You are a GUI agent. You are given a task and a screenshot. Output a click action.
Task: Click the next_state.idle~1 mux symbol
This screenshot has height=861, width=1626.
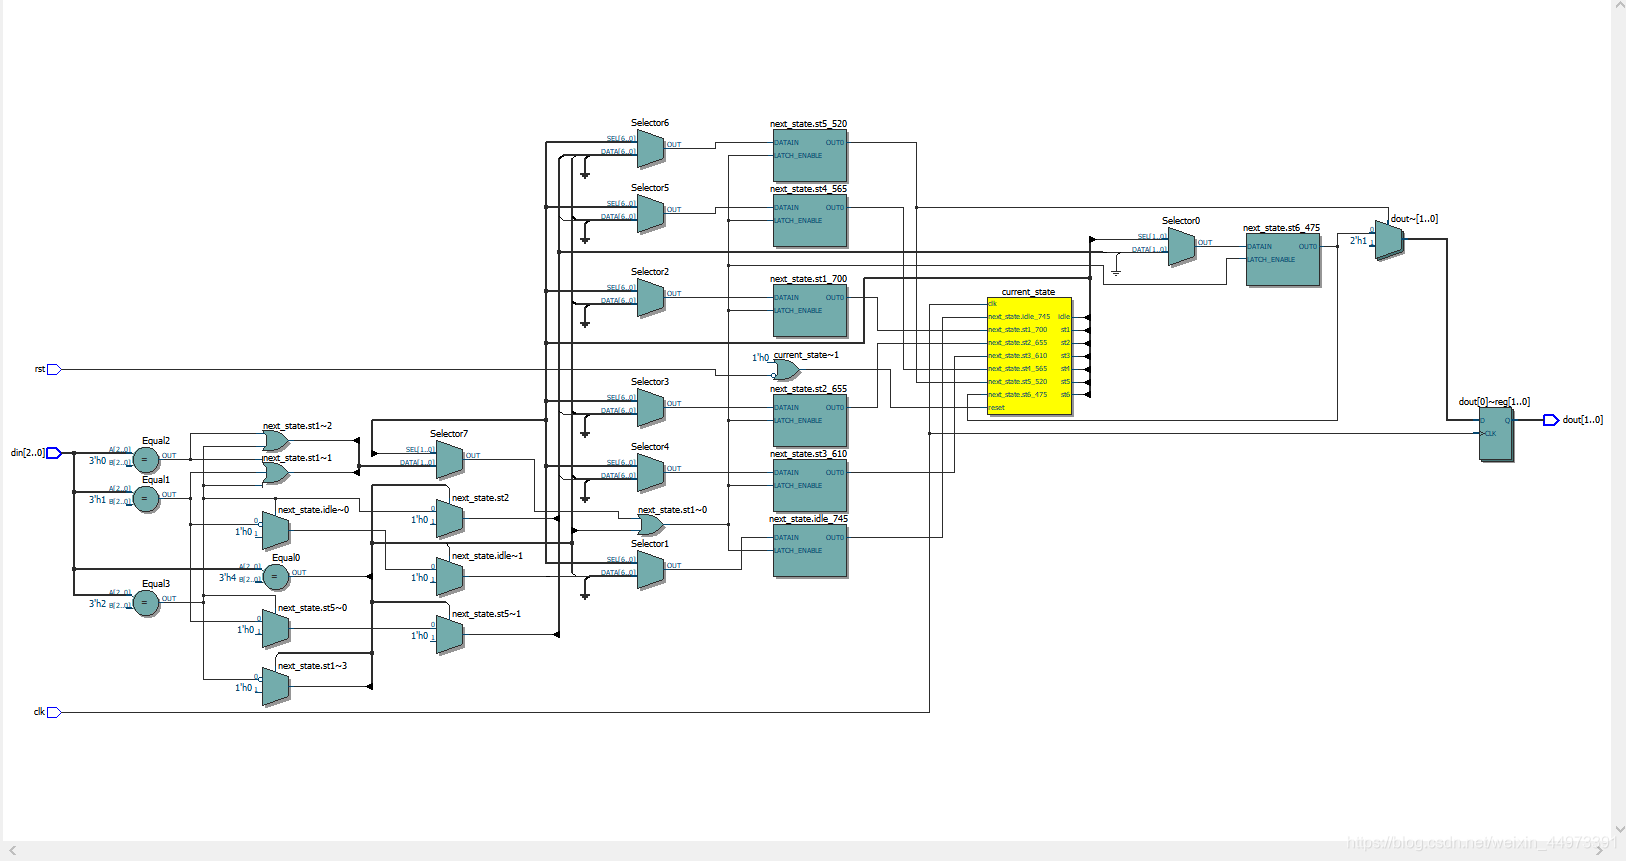pos(450,577)
